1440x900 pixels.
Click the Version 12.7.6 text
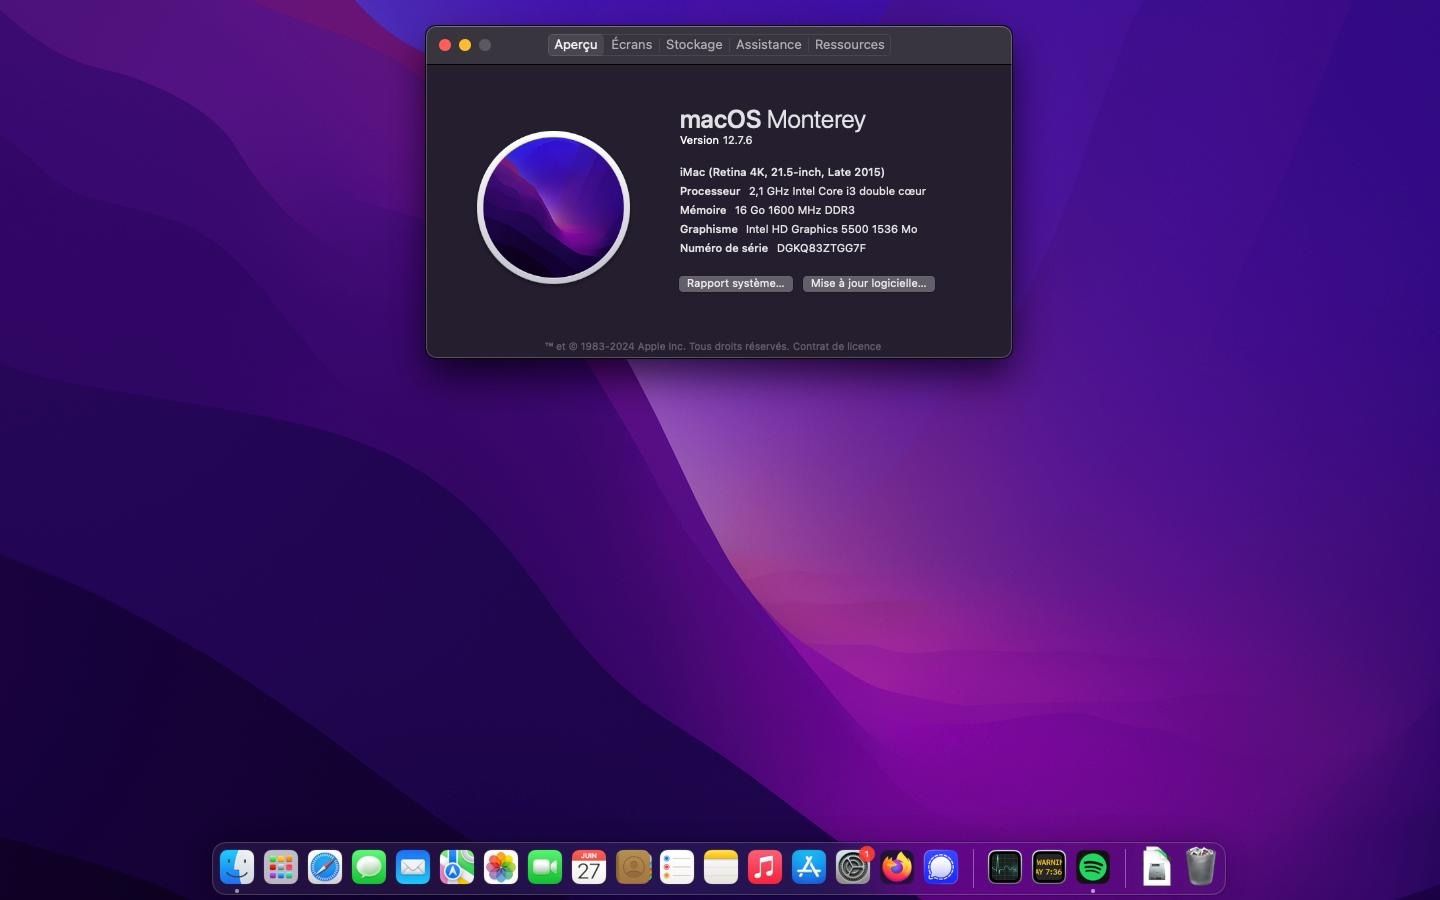(716, 141)
